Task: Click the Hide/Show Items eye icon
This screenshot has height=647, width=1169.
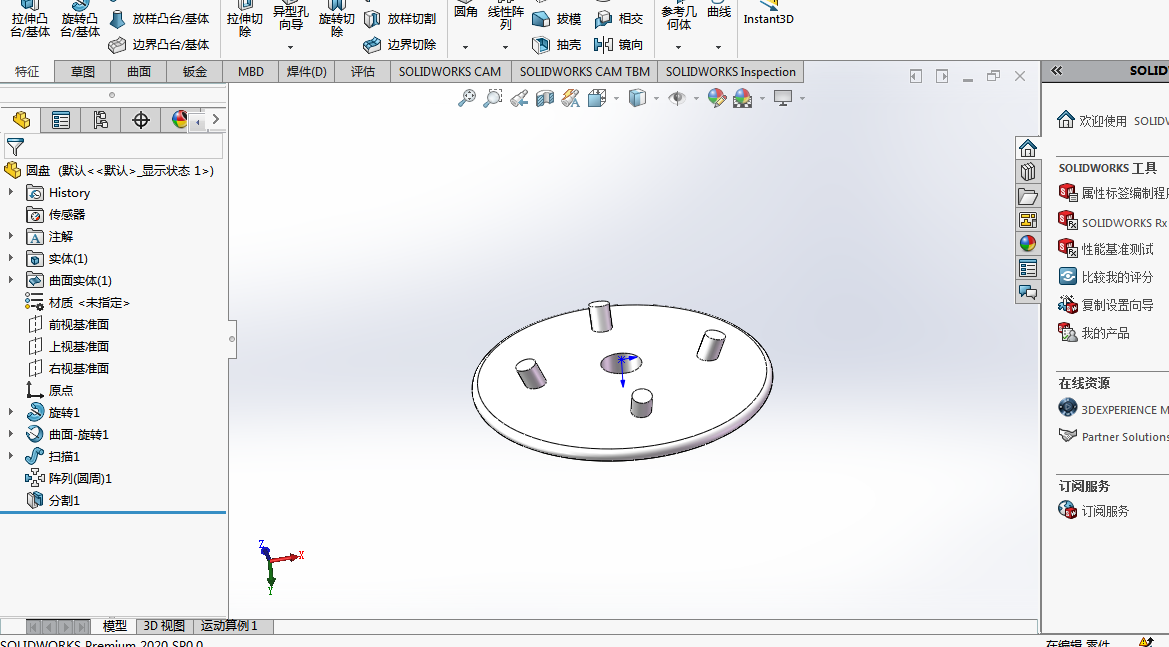Action: pos(677,98)
